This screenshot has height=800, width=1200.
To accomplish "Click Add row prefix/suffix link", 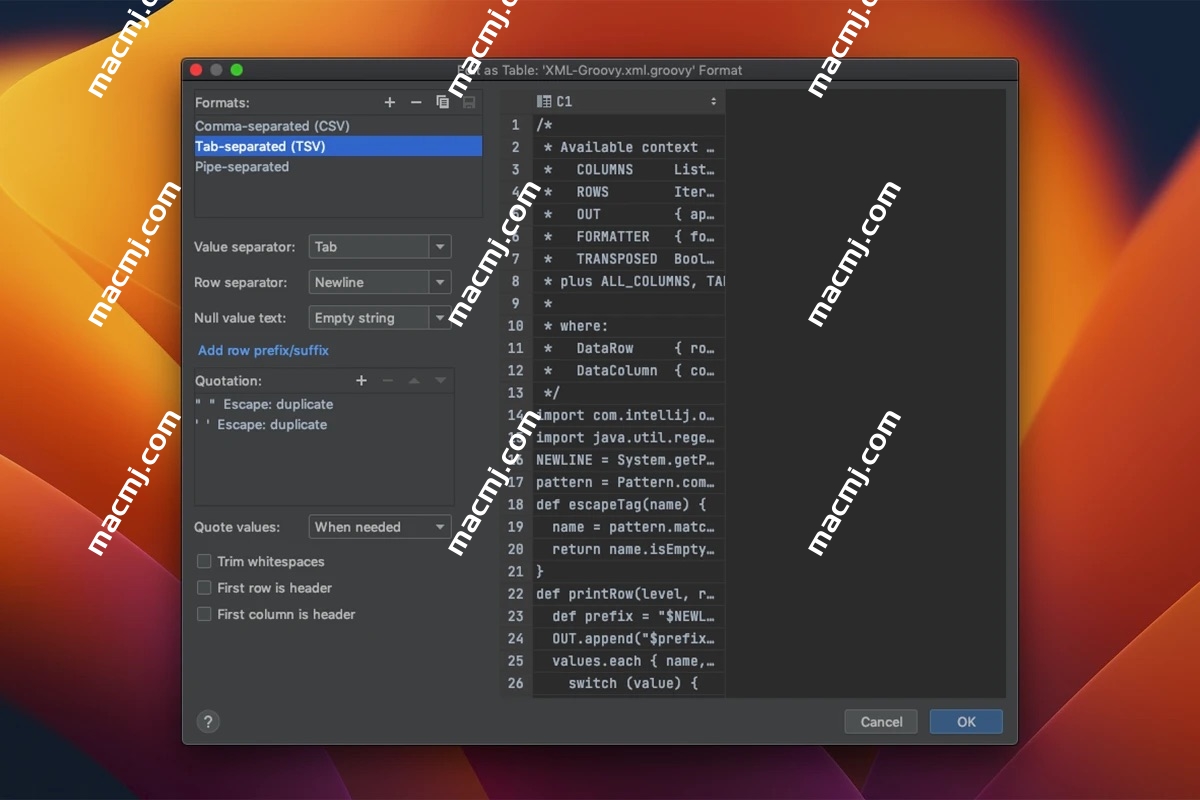I will coord(263,350).
